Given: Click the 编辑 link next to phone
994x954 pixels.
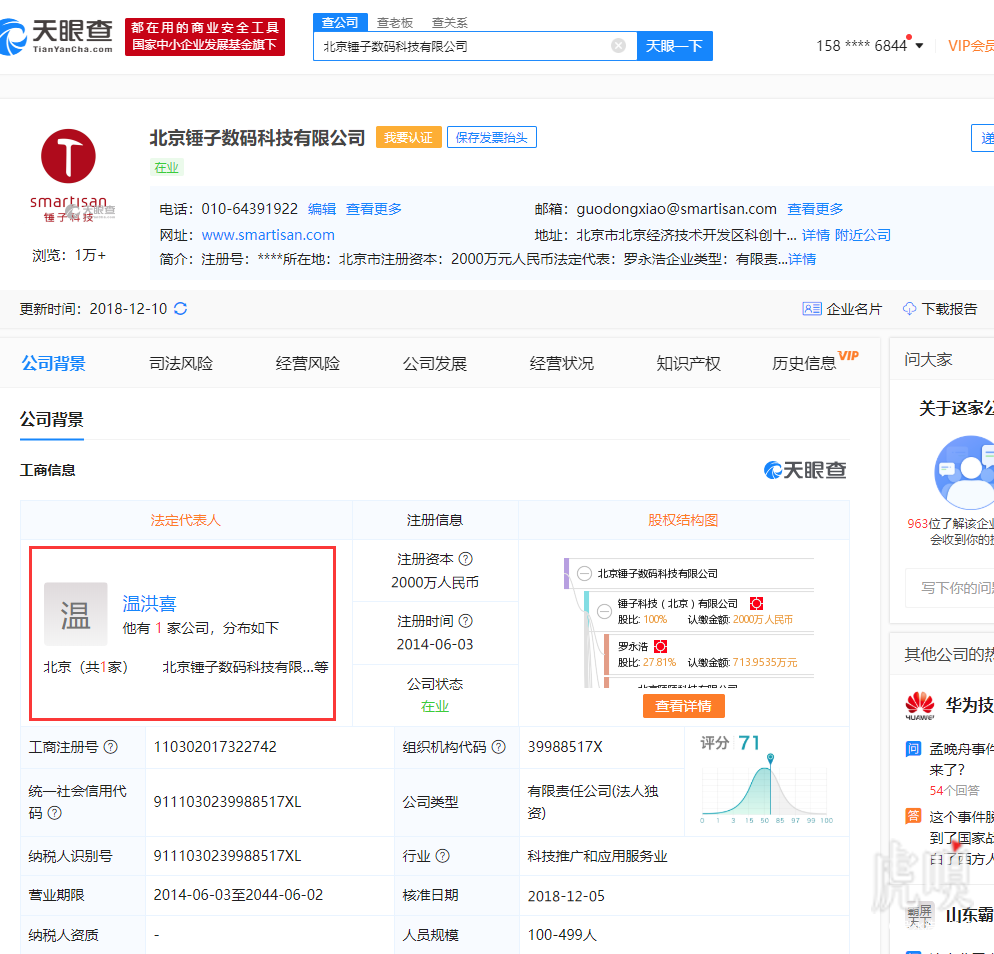Looking at the screenshot, I should click(x=322, y=209).
